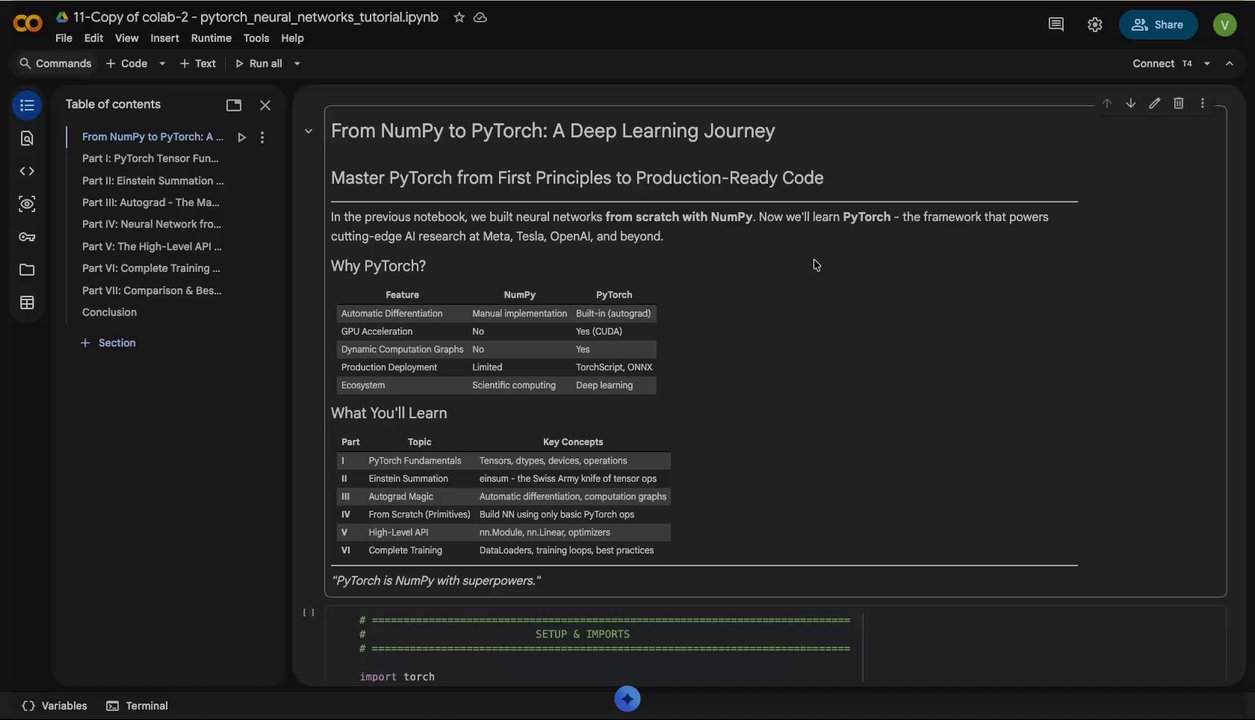This screenshot has height=720, width=1255.
Task: Go to Part IV: Neural Network section
Action: 152,224
